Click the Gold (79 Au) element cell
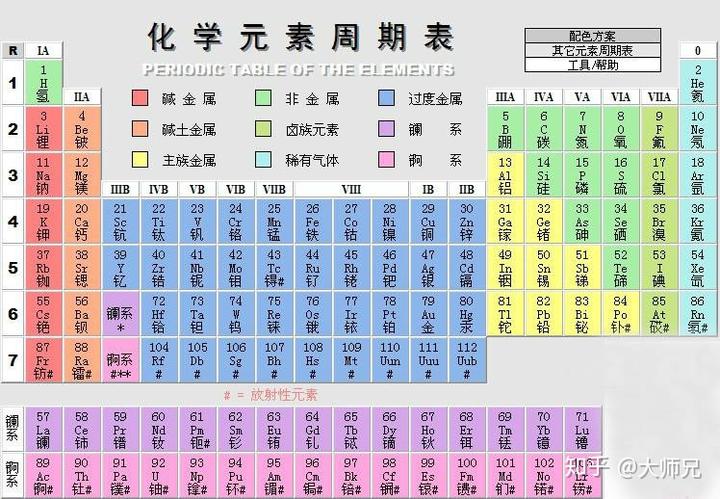720x499 pixels. pos(428,314)
